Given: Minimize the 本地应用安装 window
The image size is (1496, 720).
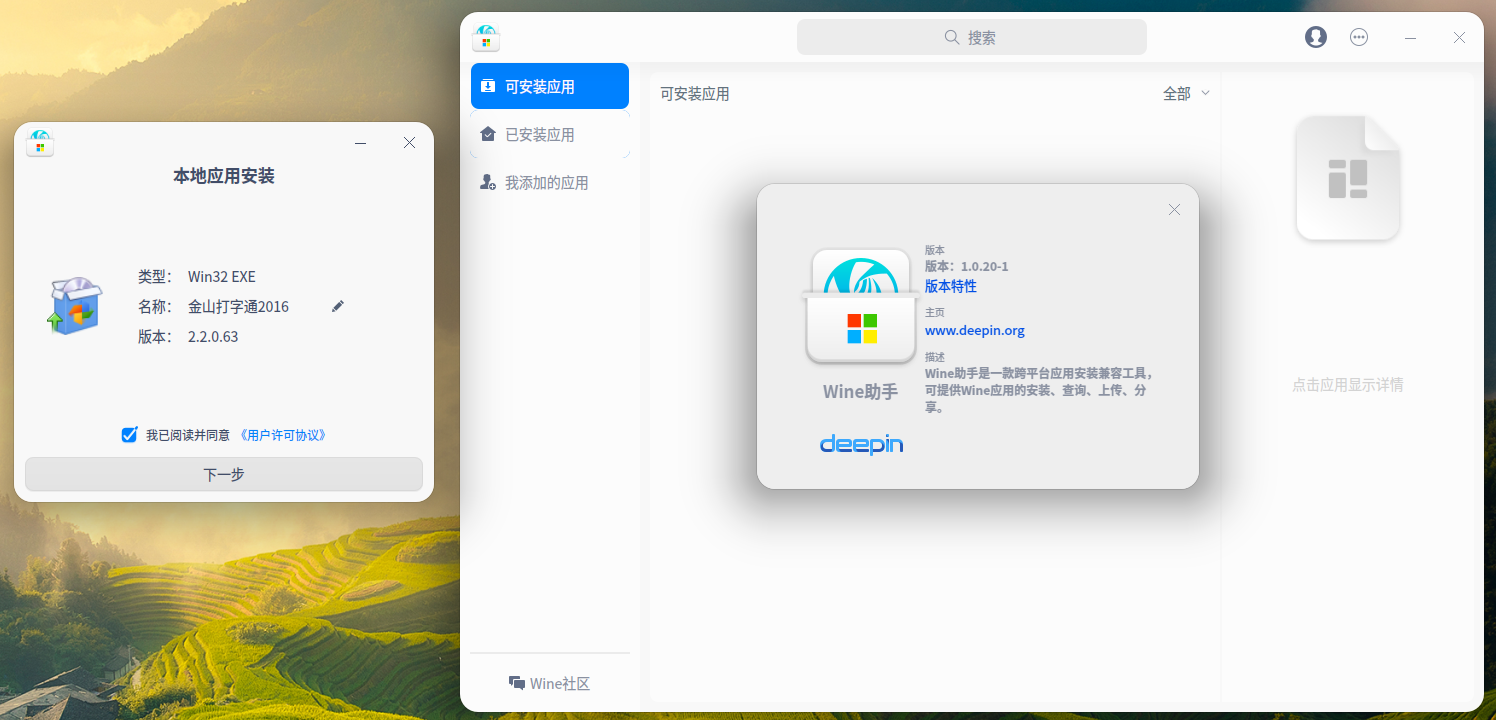Looking at the screenshot, I should coord(360,143).
